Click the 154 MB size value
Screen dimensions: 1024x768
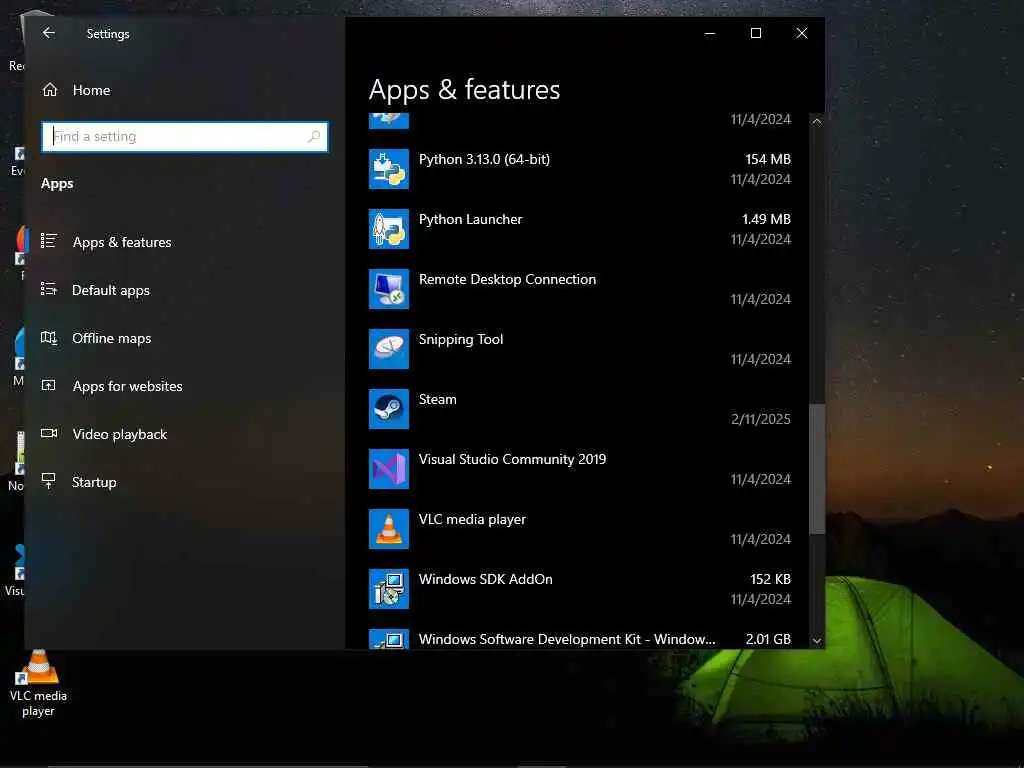(768, 159)
